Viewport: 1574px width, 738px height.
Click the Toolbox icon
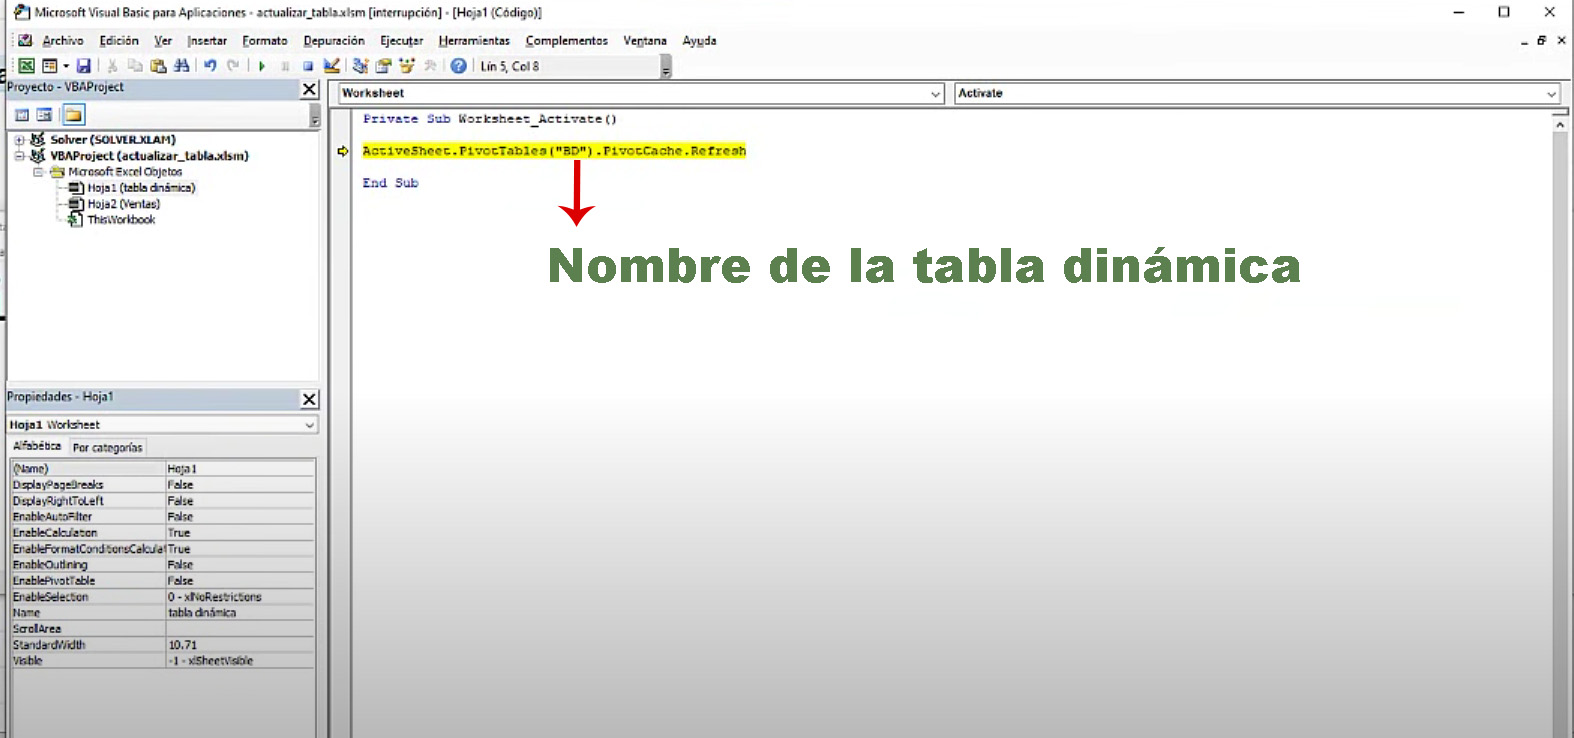pyautogui.click(x=430, y=66)
